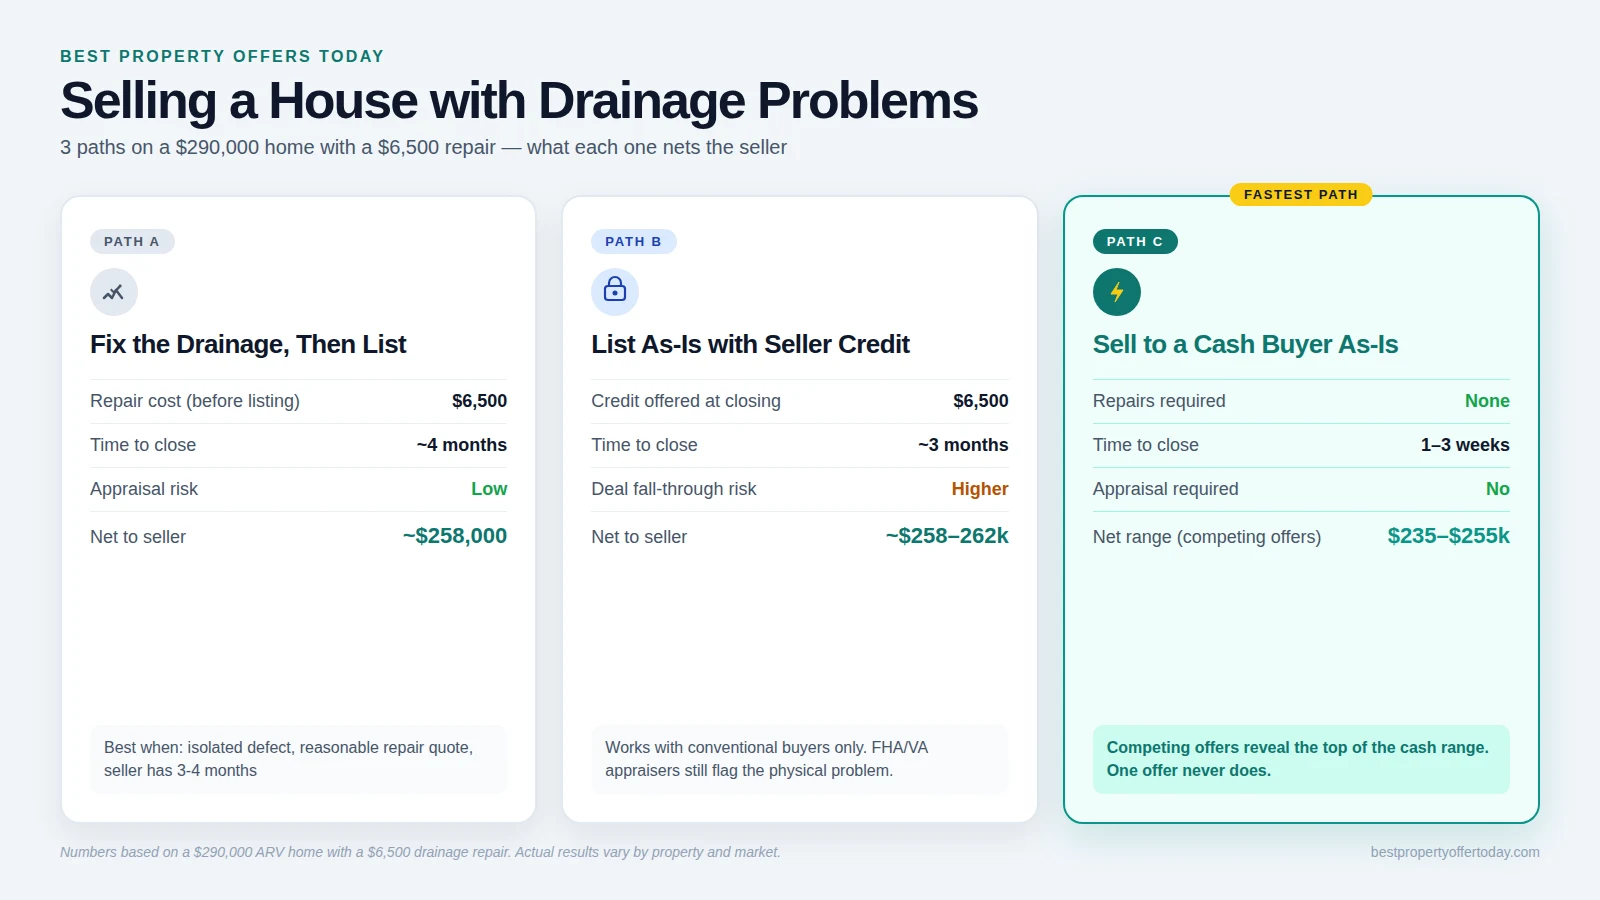Image resolution: width=1600 pixels, height=900 pixels.
Task: Click the 'None' repairs required value
Action: coord(1487,401)
